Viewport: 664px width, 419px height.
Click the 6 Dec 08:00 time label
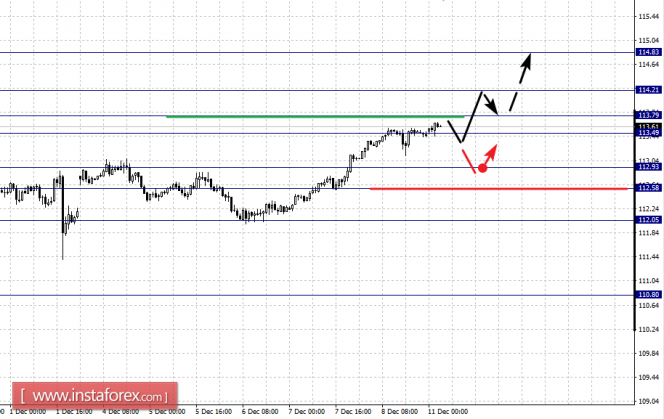coord(260,412)
